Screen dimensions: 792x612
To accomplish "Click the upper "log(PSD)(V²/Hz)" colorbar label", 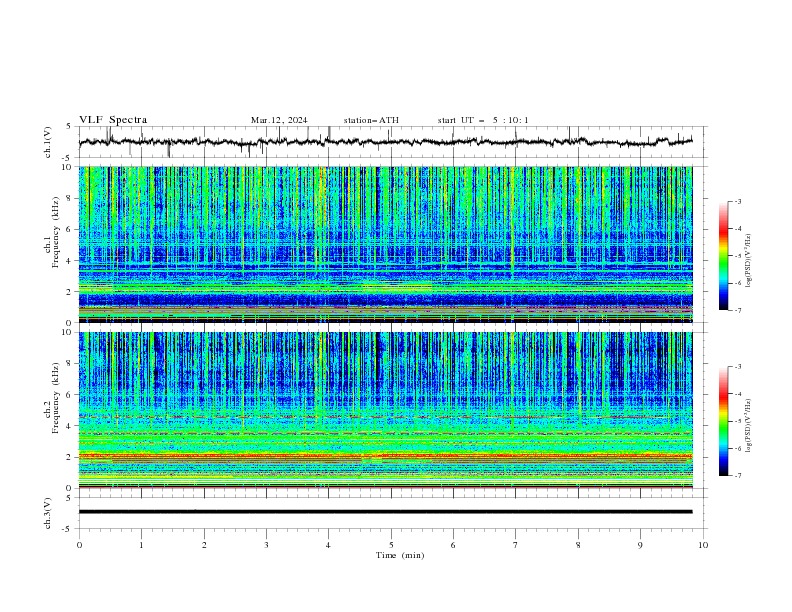I will point(748,261).
